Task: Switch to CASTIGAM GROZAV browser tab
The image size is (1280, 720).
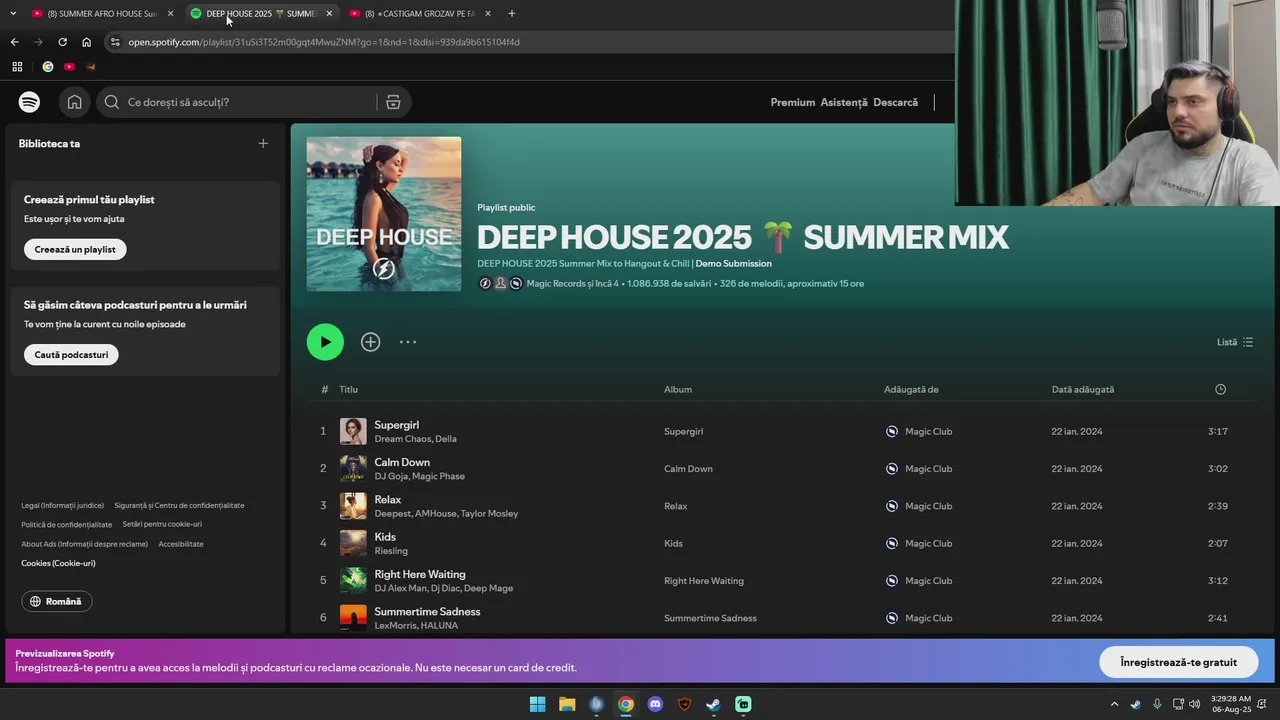Action: coord(420,13)
